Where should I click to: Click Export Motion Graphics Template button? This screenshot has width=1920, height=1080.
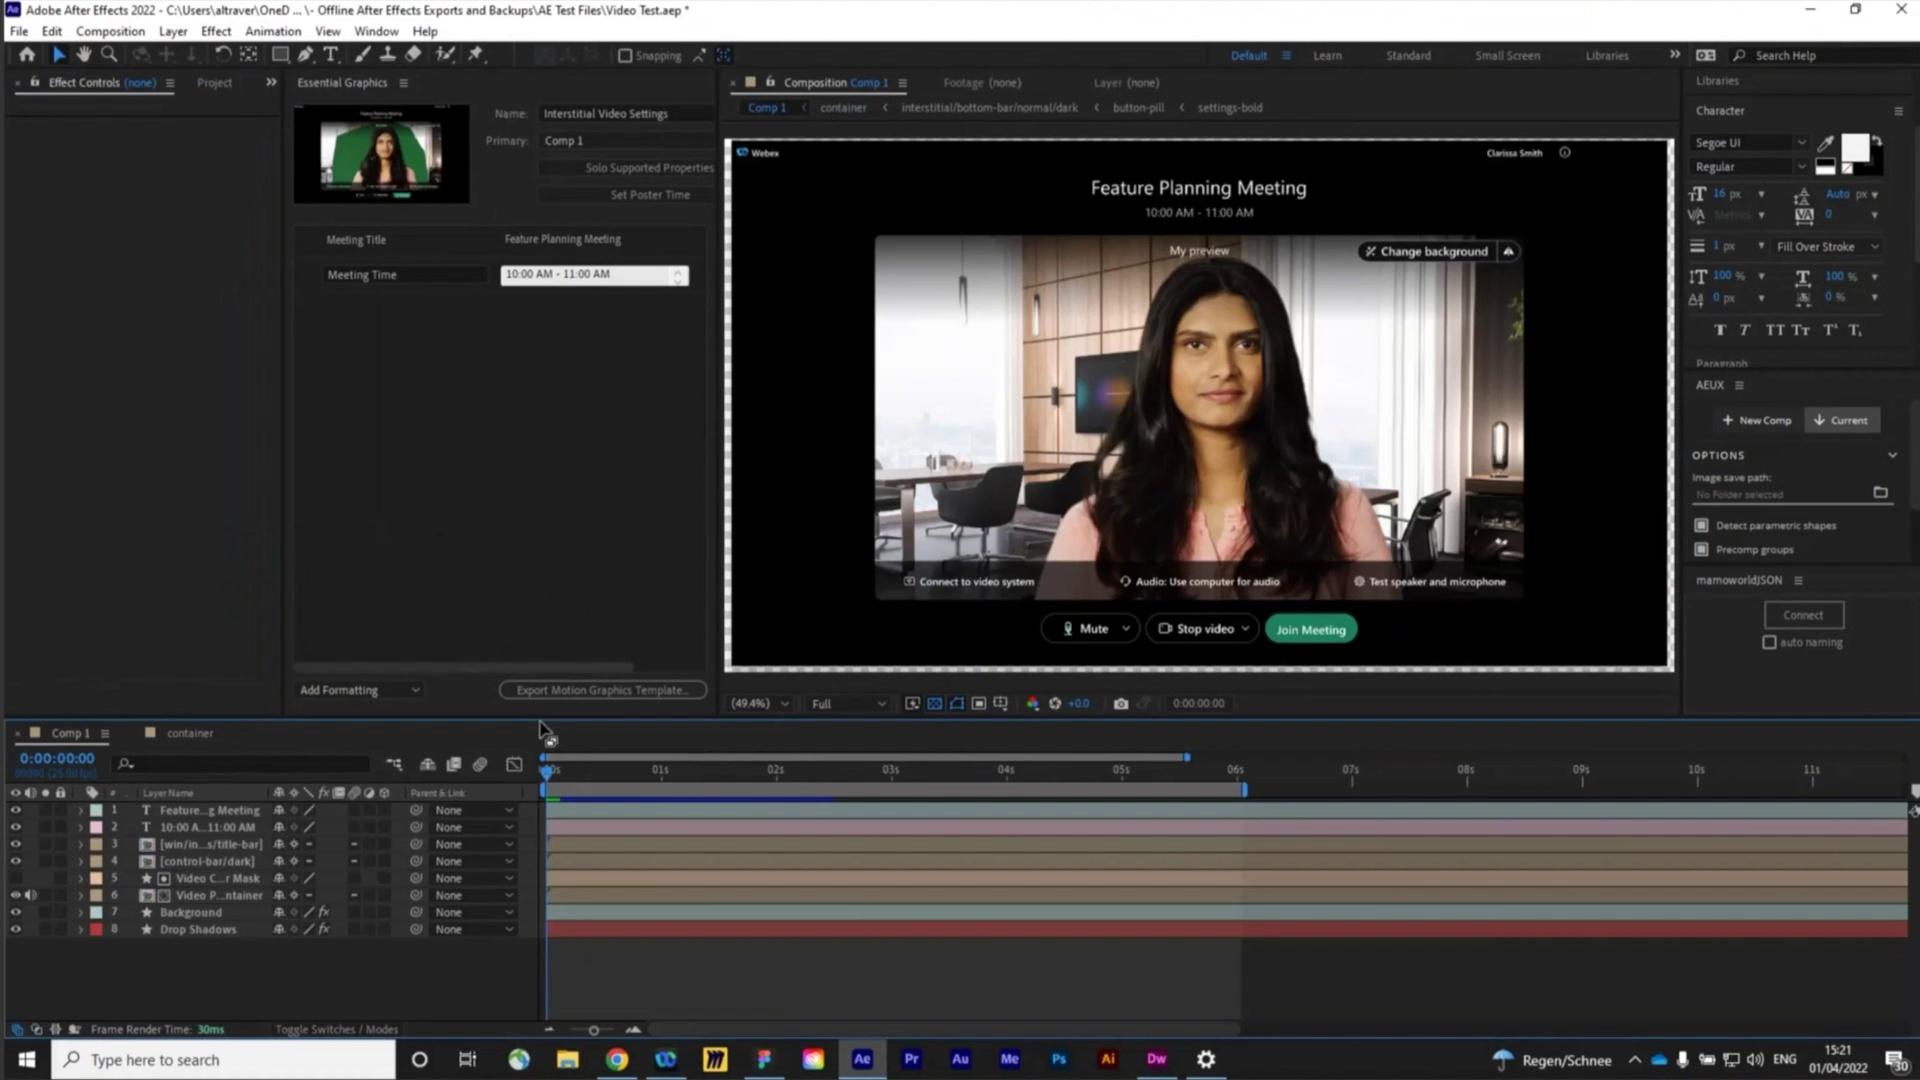pyautogui.click(x=603, y=690)
